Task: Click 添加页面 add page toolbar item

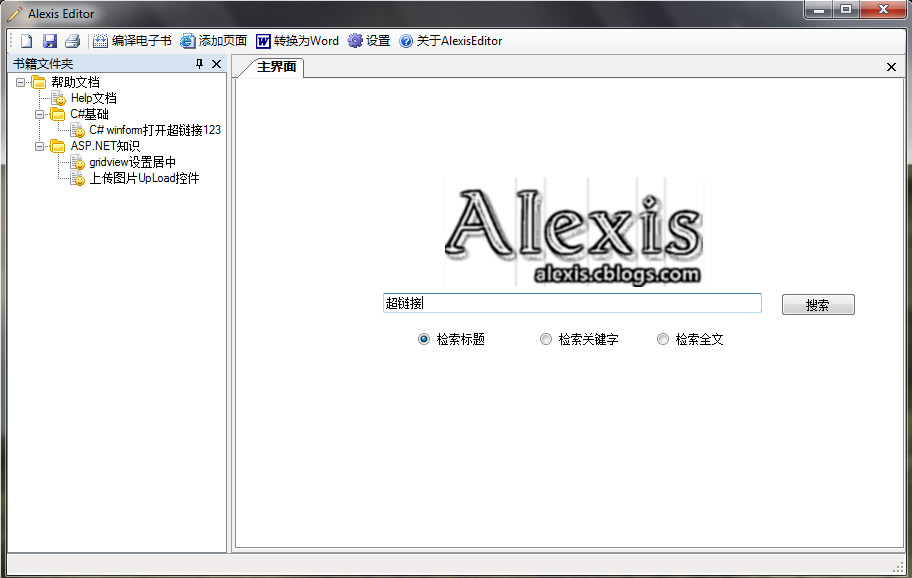Action: (x=213, y=41)
